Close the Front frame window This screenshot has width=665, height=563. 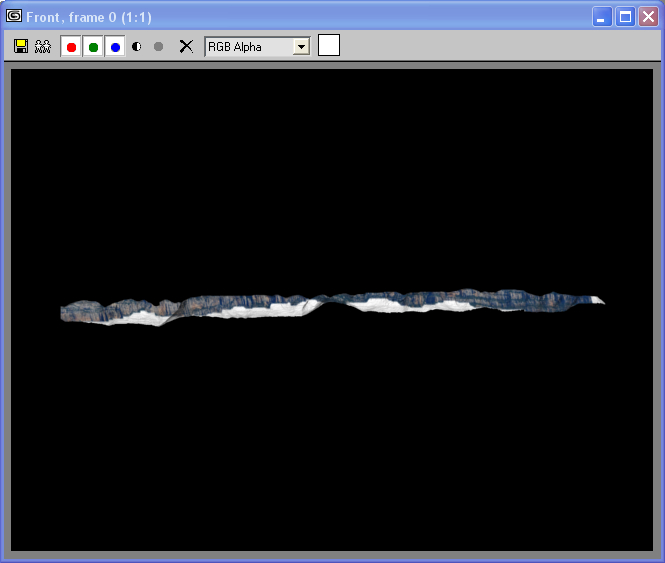(x=648, y=17)
